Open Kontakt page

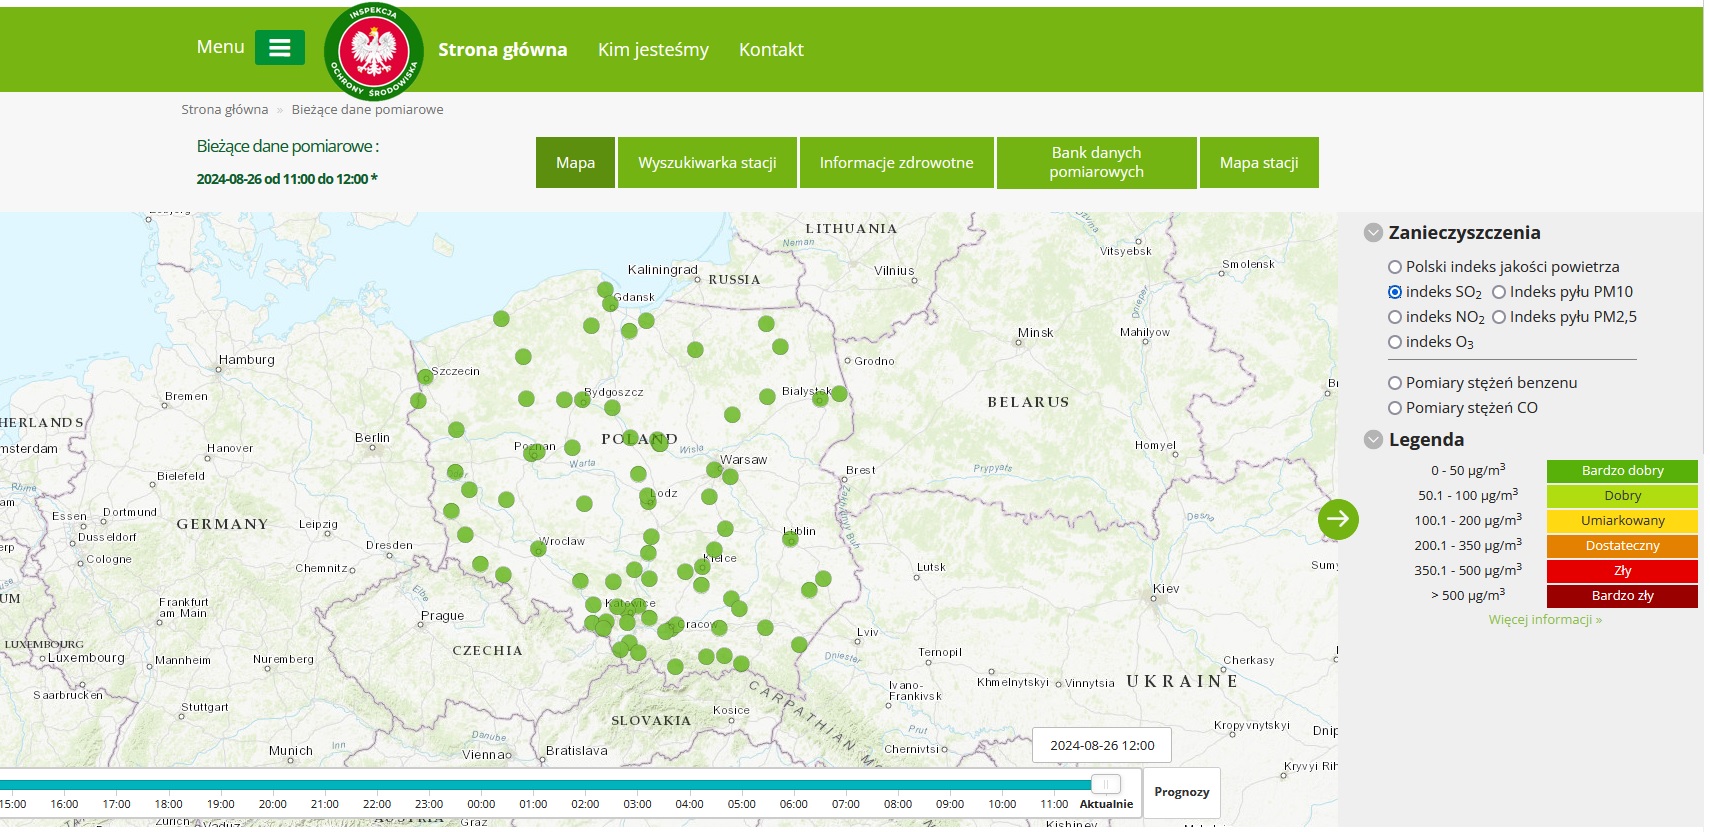pos(771,50)
